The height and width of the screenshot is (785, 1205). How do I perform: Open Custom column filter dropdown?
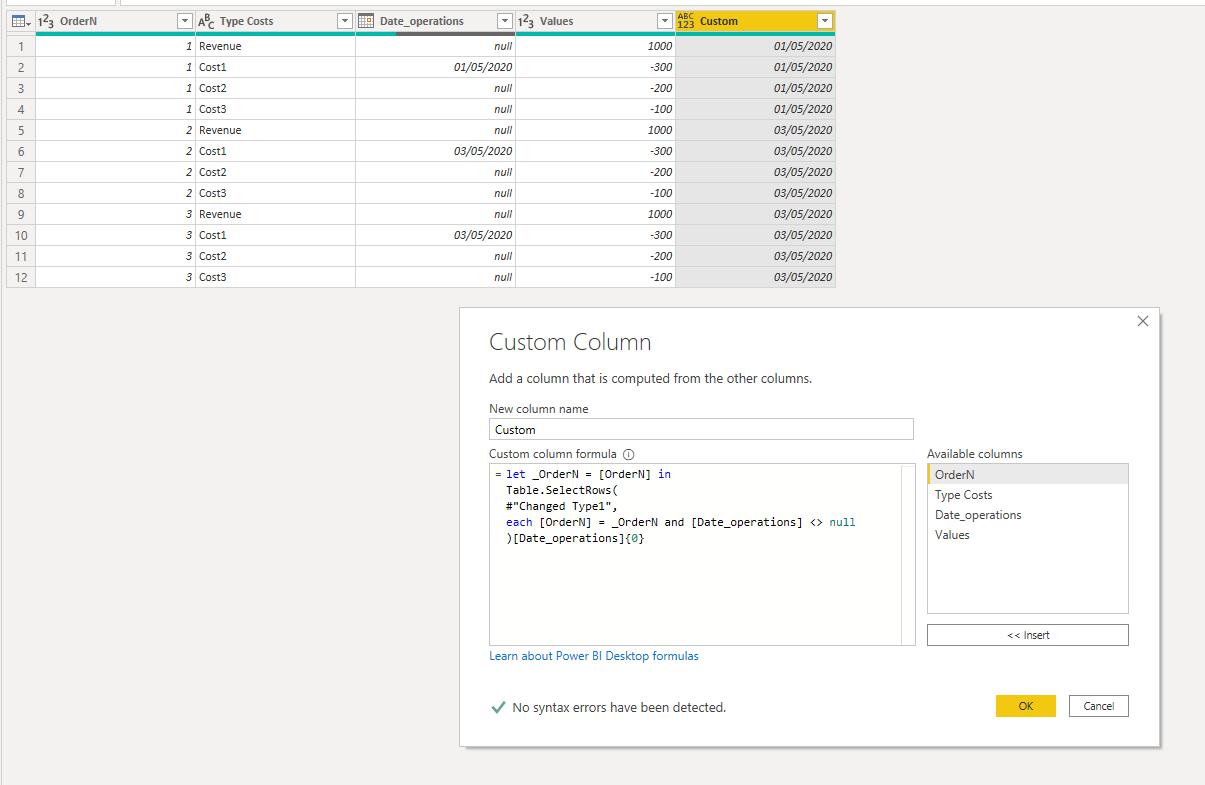824,21
